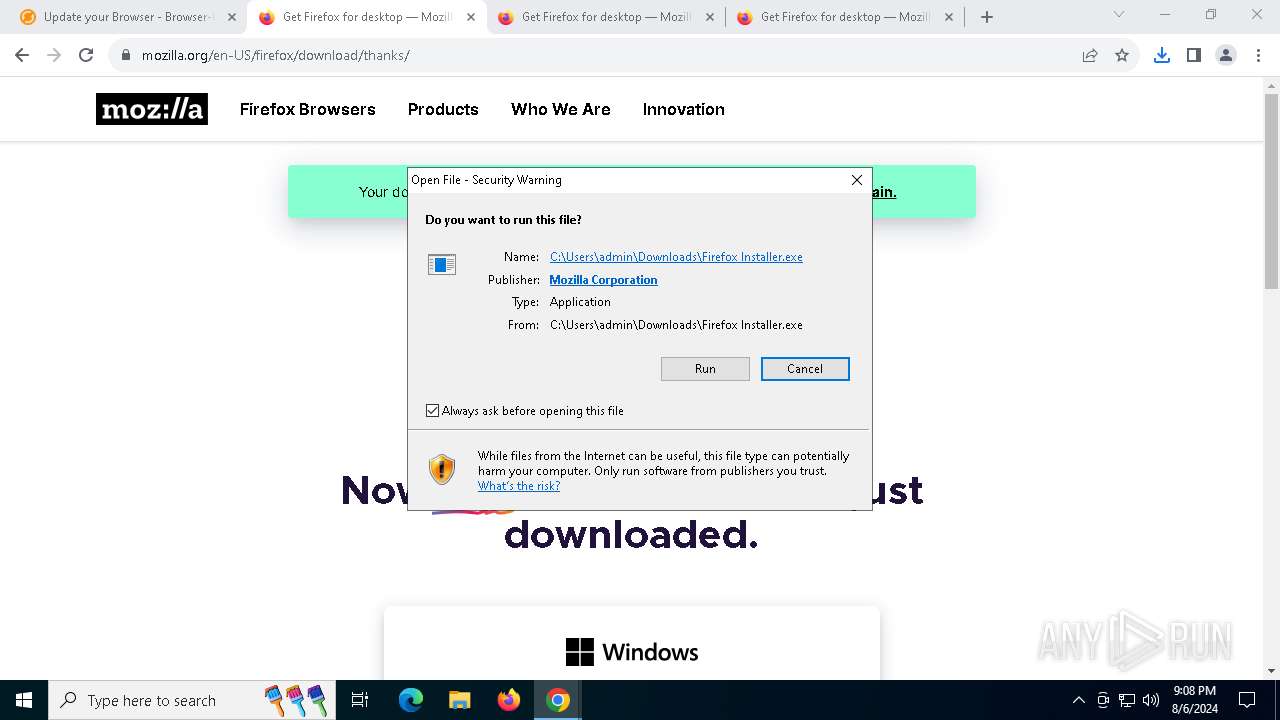Open a new tab with plus button
Screen dimensions: 1280x720
click(x=987, y=17)
